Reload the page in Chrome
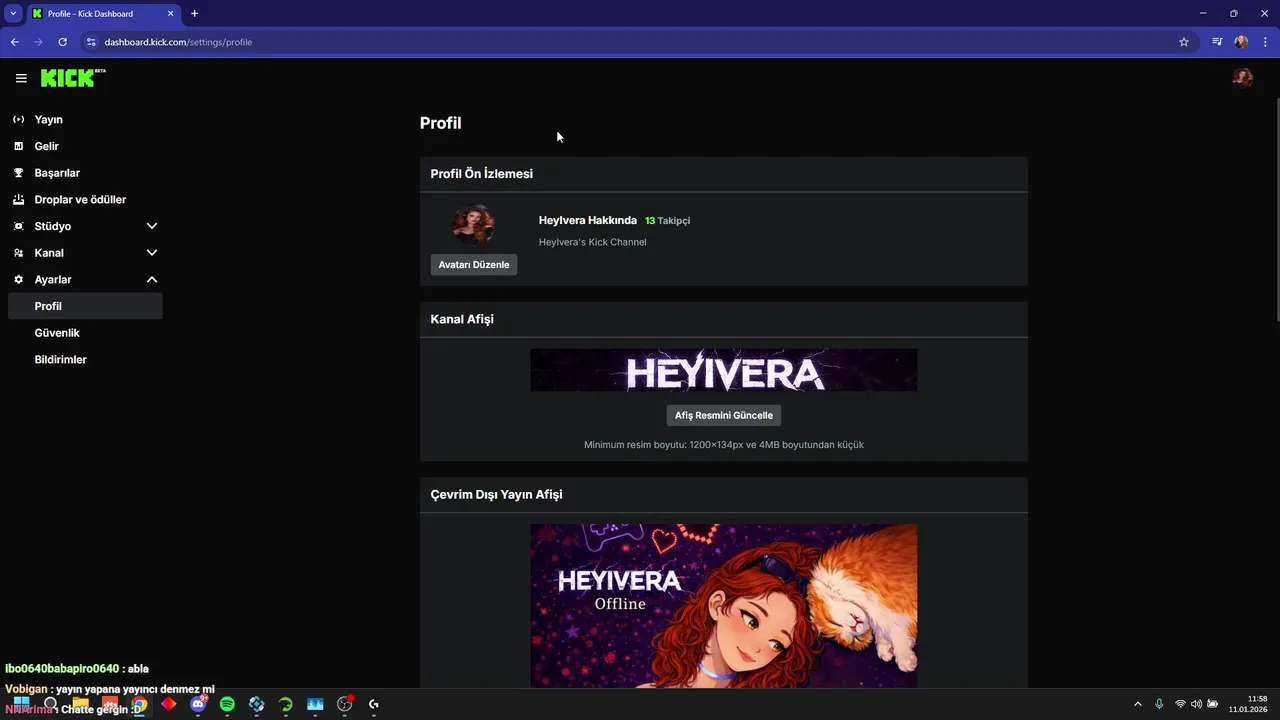Viewport: 1280px width, 720px height. pos(62,42)
